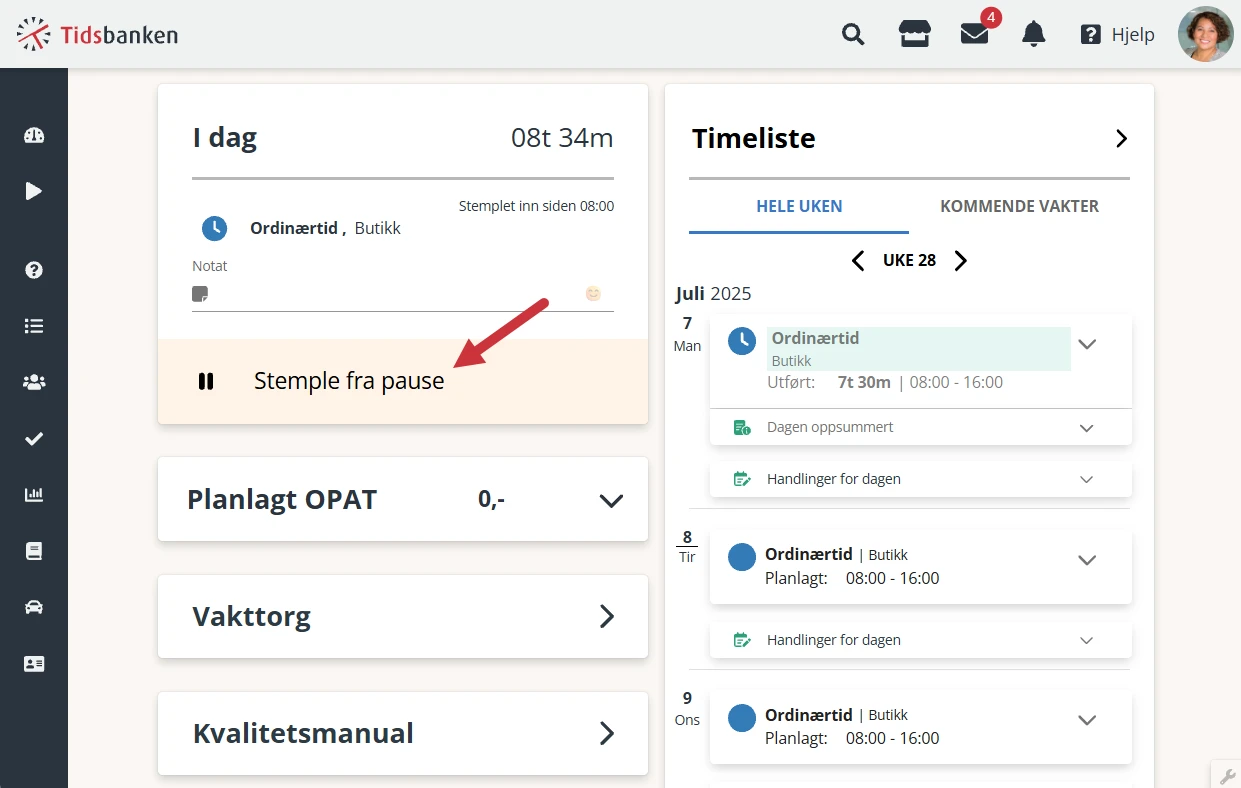This screenshot has width=1241, height=788.
Task: Open the emoji smiley in the Notat field
Action: click(593, 293)
